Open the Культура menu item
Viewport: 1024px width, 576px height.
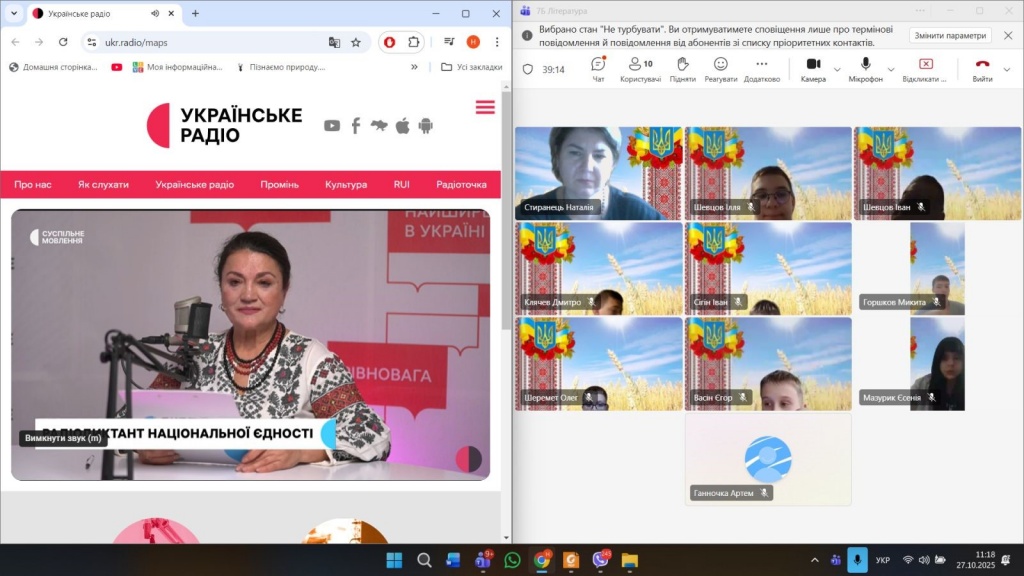[x=345, y=184]
